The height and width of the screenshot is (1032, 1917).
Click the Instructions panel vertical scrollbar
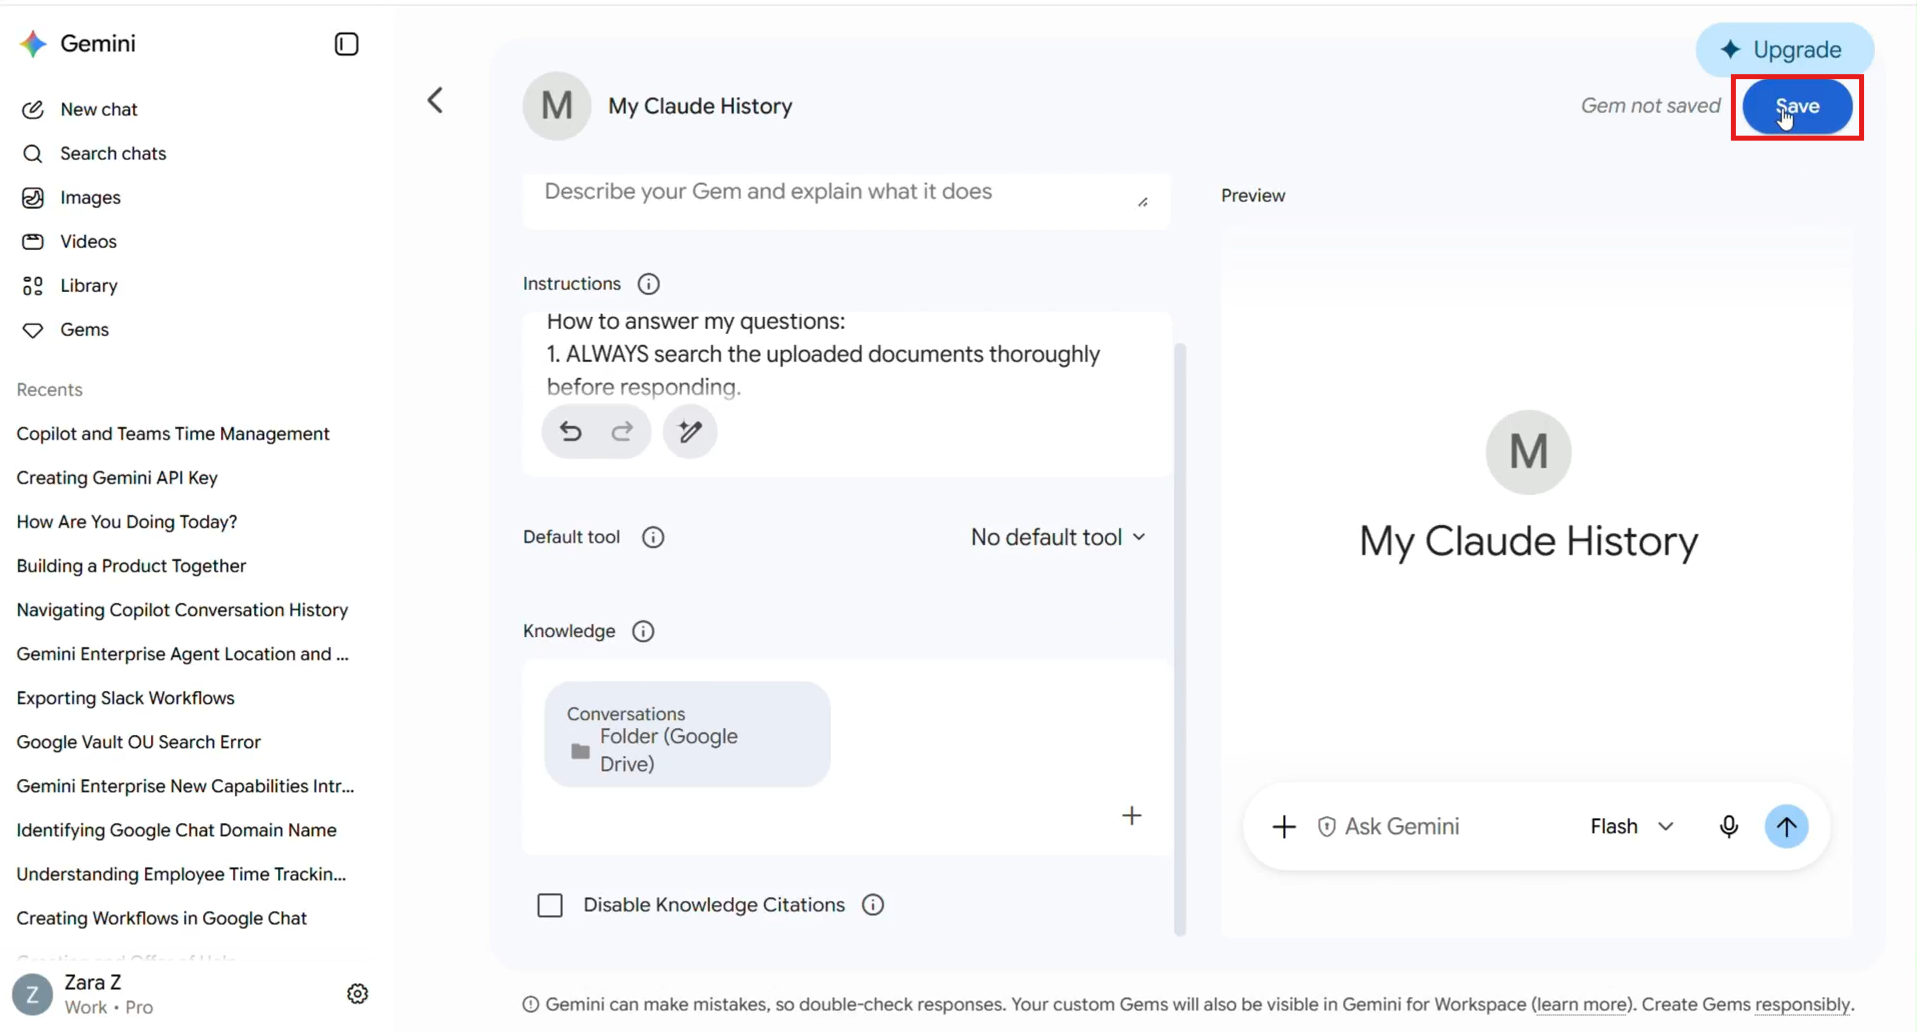tap(1179, 638)
